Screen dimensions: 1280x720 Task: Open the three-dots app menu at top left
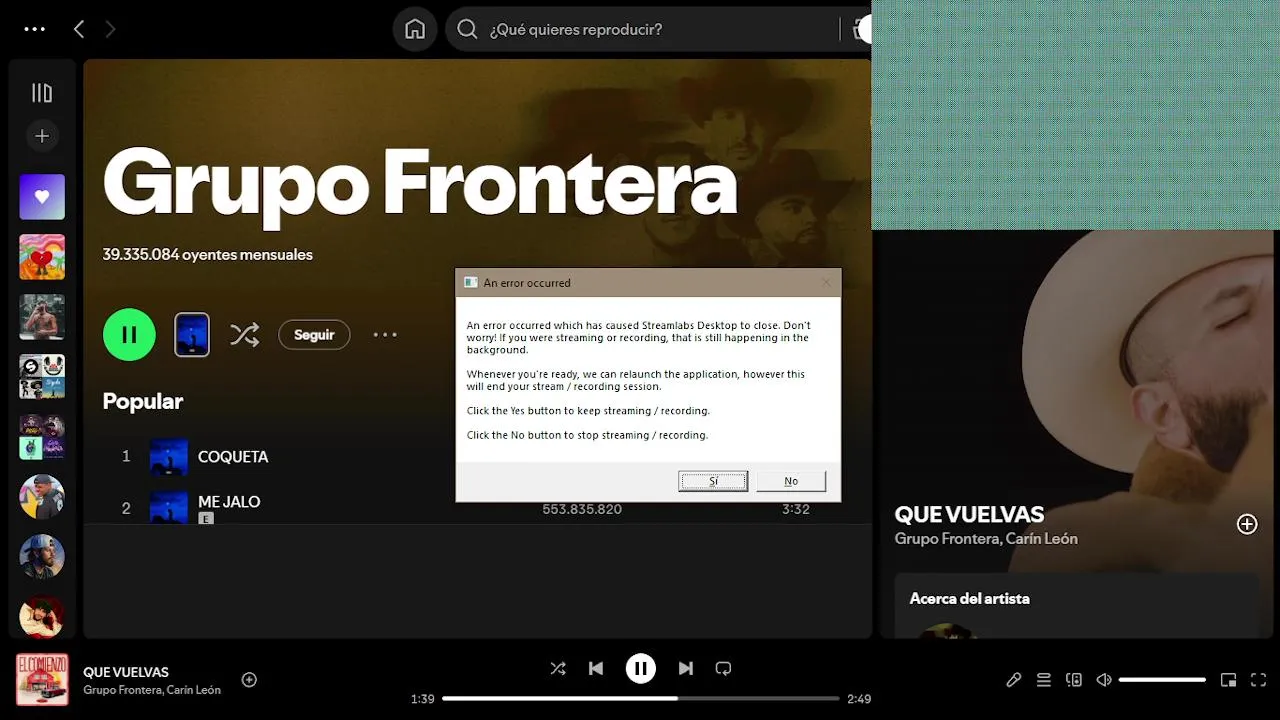pos(35,29)
